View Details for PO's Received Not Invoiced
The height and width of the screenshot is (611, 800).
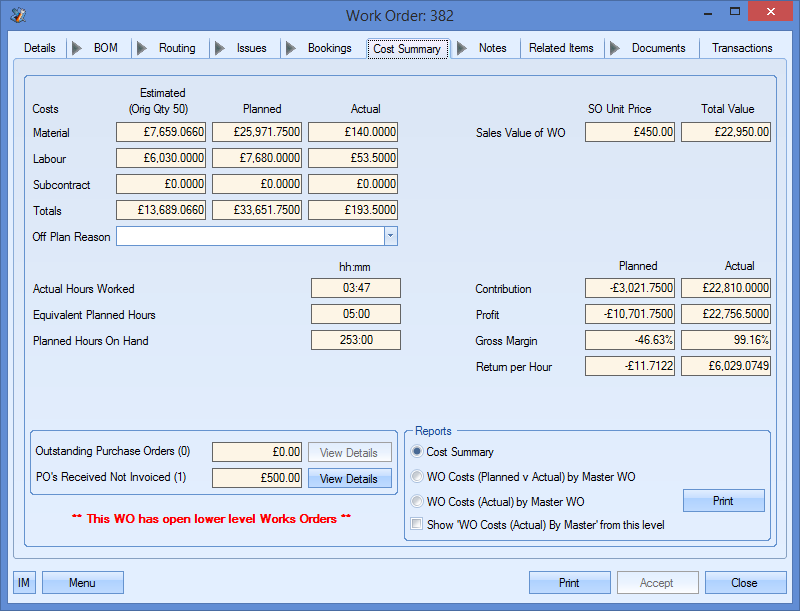348,479
